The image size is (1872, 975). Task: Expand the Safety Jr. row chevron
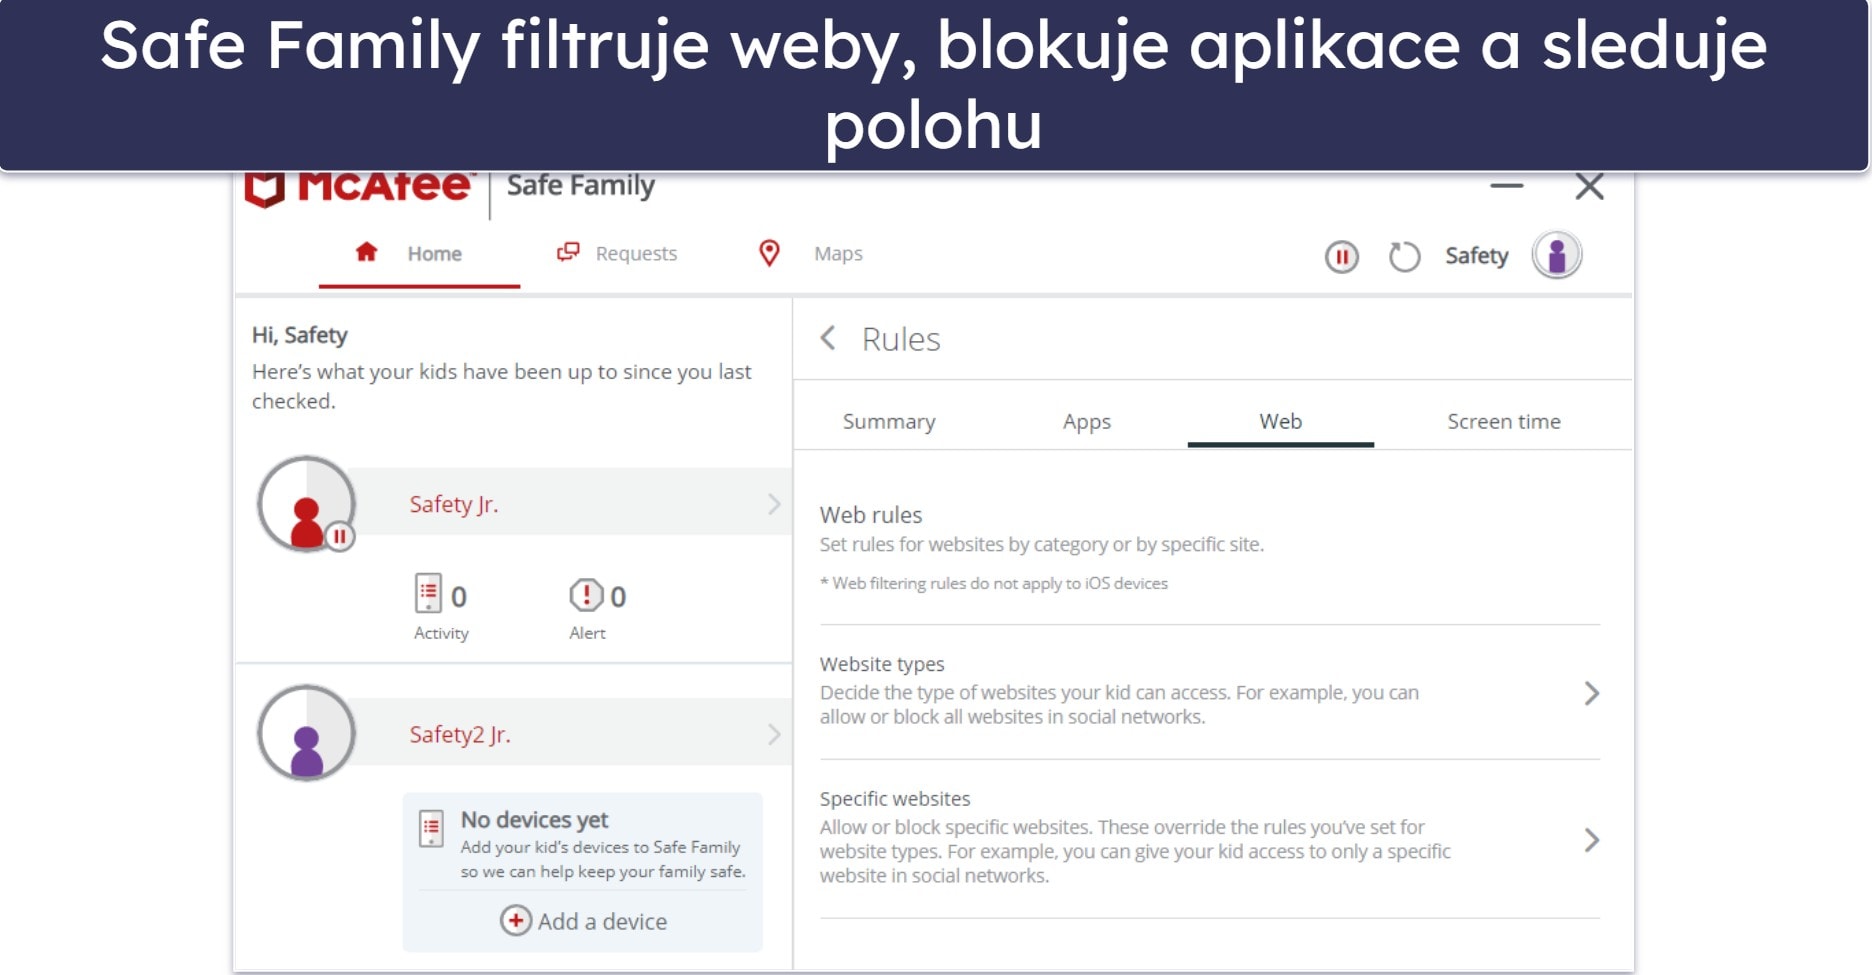point(774,504)
